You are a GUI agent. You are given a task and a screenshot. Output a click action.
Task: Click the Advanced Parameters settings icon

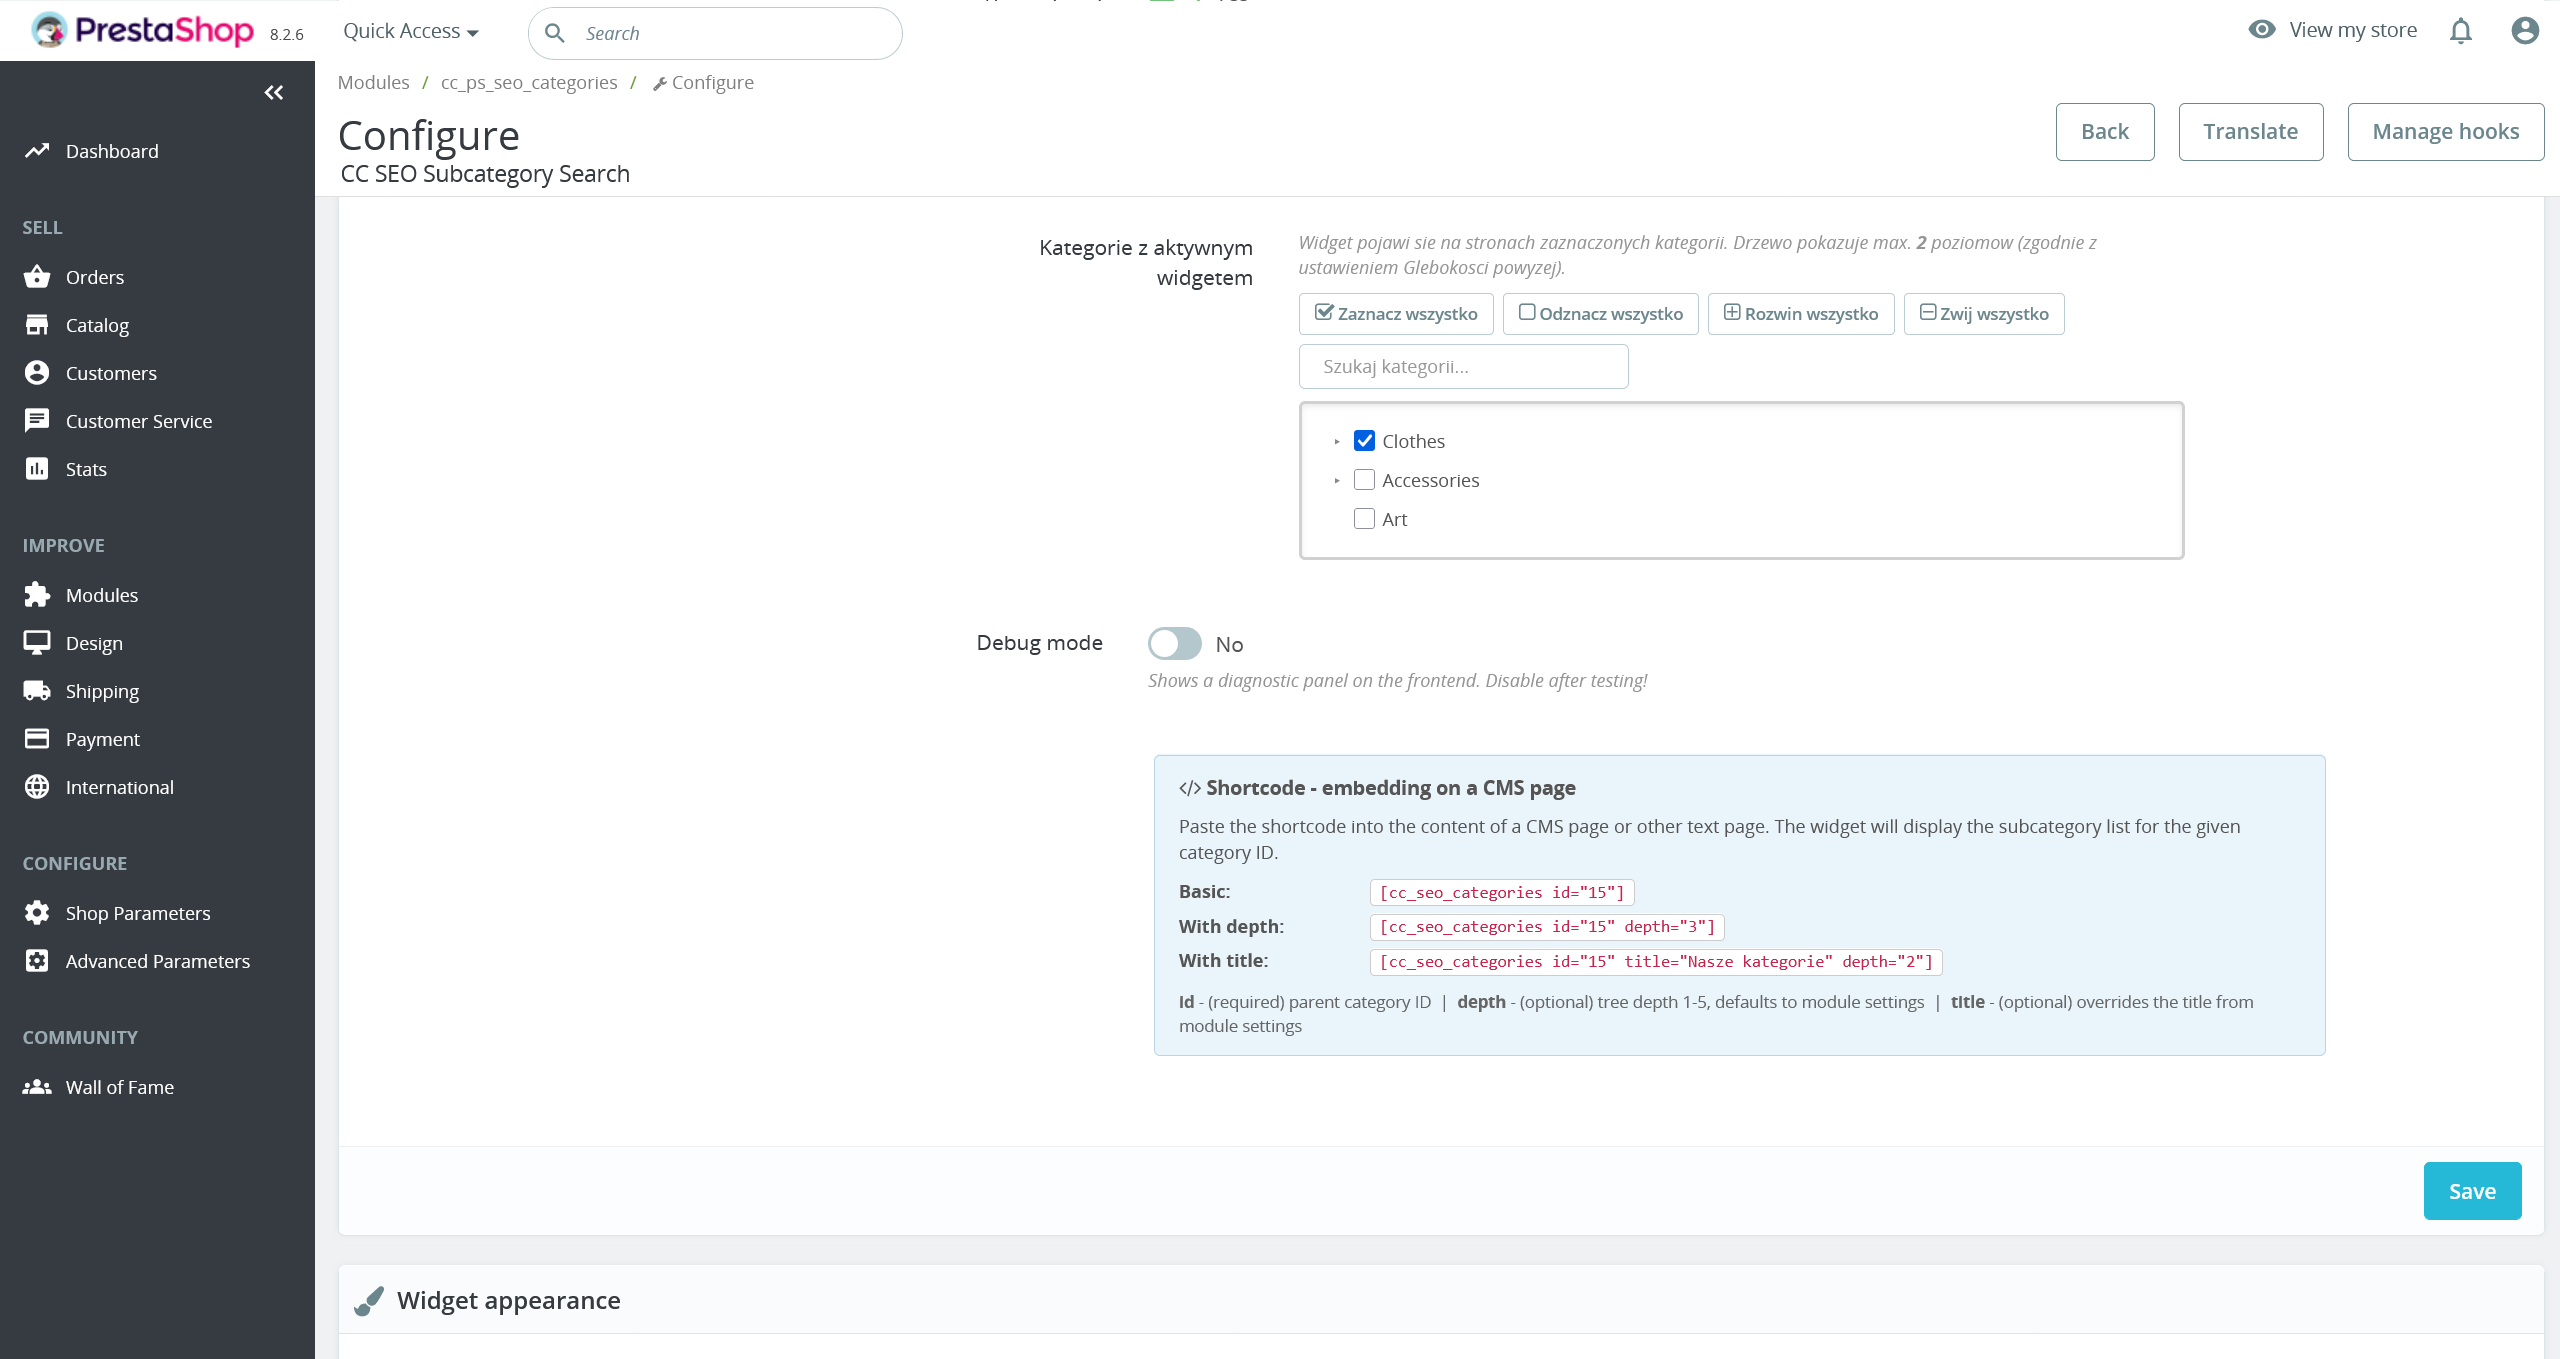click(x=37, y=961)
